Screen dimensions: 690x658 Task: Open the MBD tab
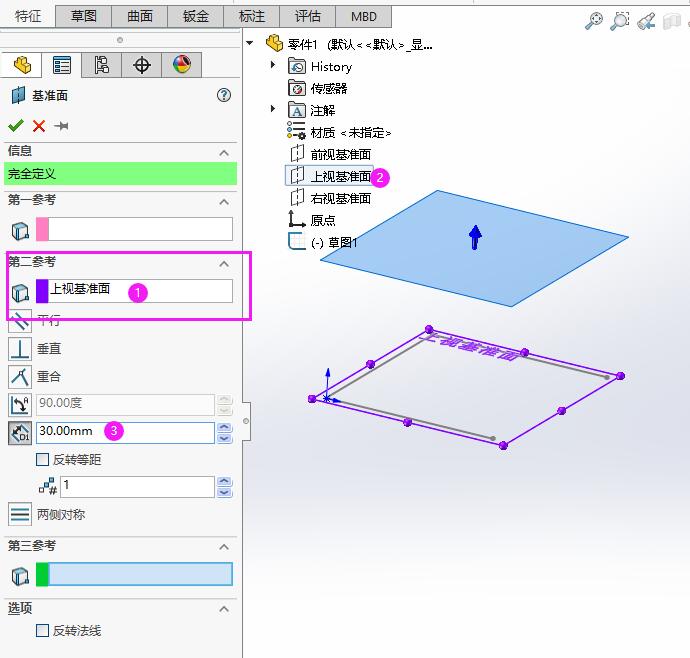tap(363, 16)
